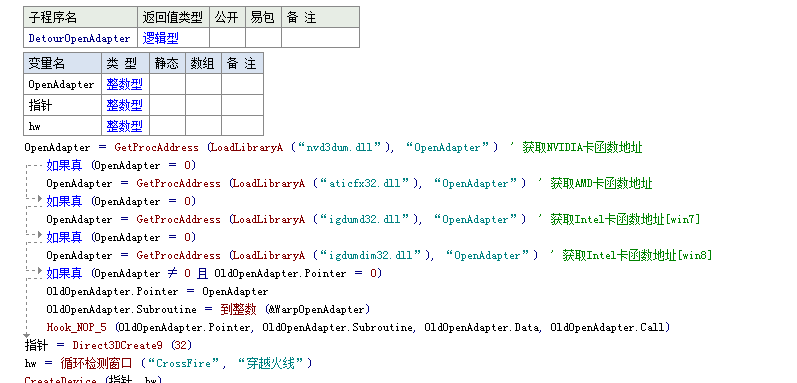Click the DetourOpenAdapter subroutine name cell
797x383 pixels.
point(80,38)
